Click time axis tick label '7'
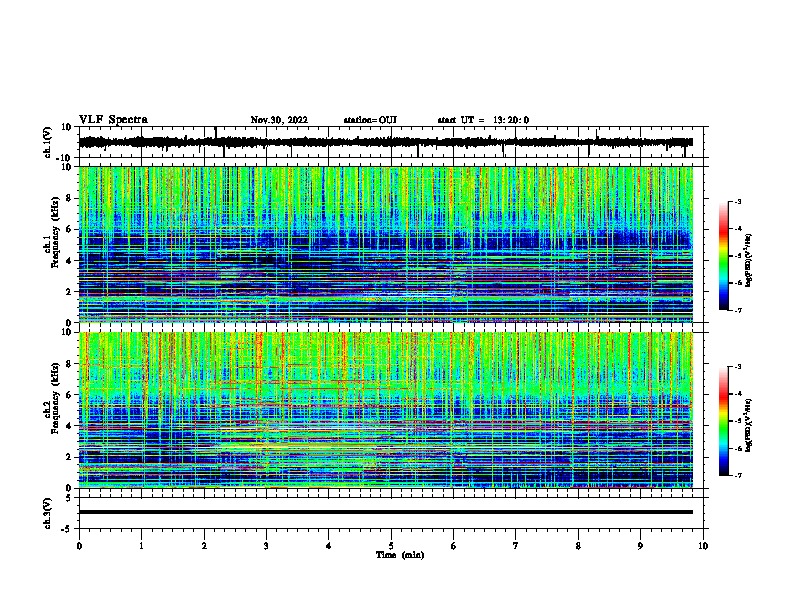 click(x=516, y=546)
